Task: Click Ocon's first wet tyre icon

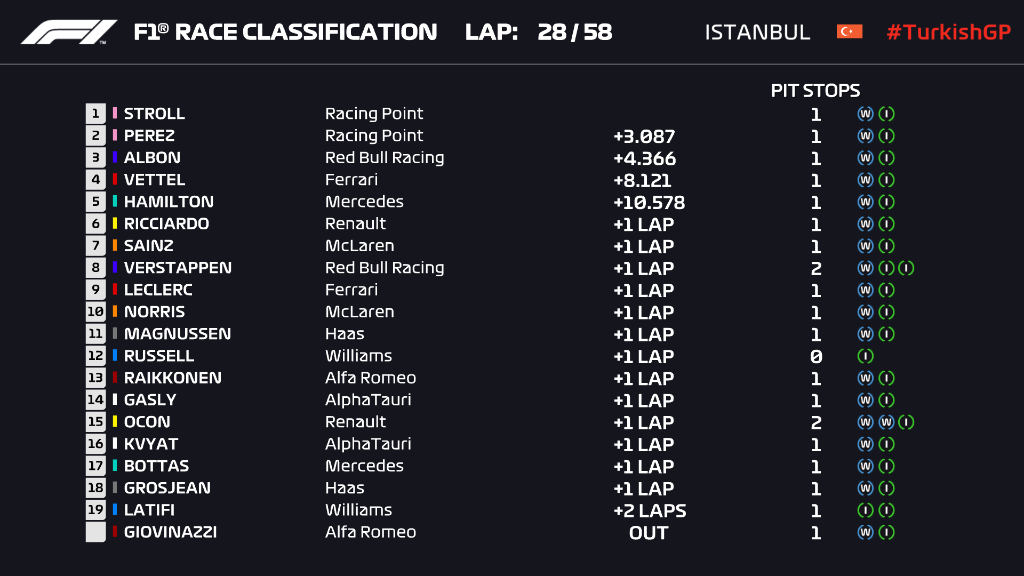Action: 865,422
